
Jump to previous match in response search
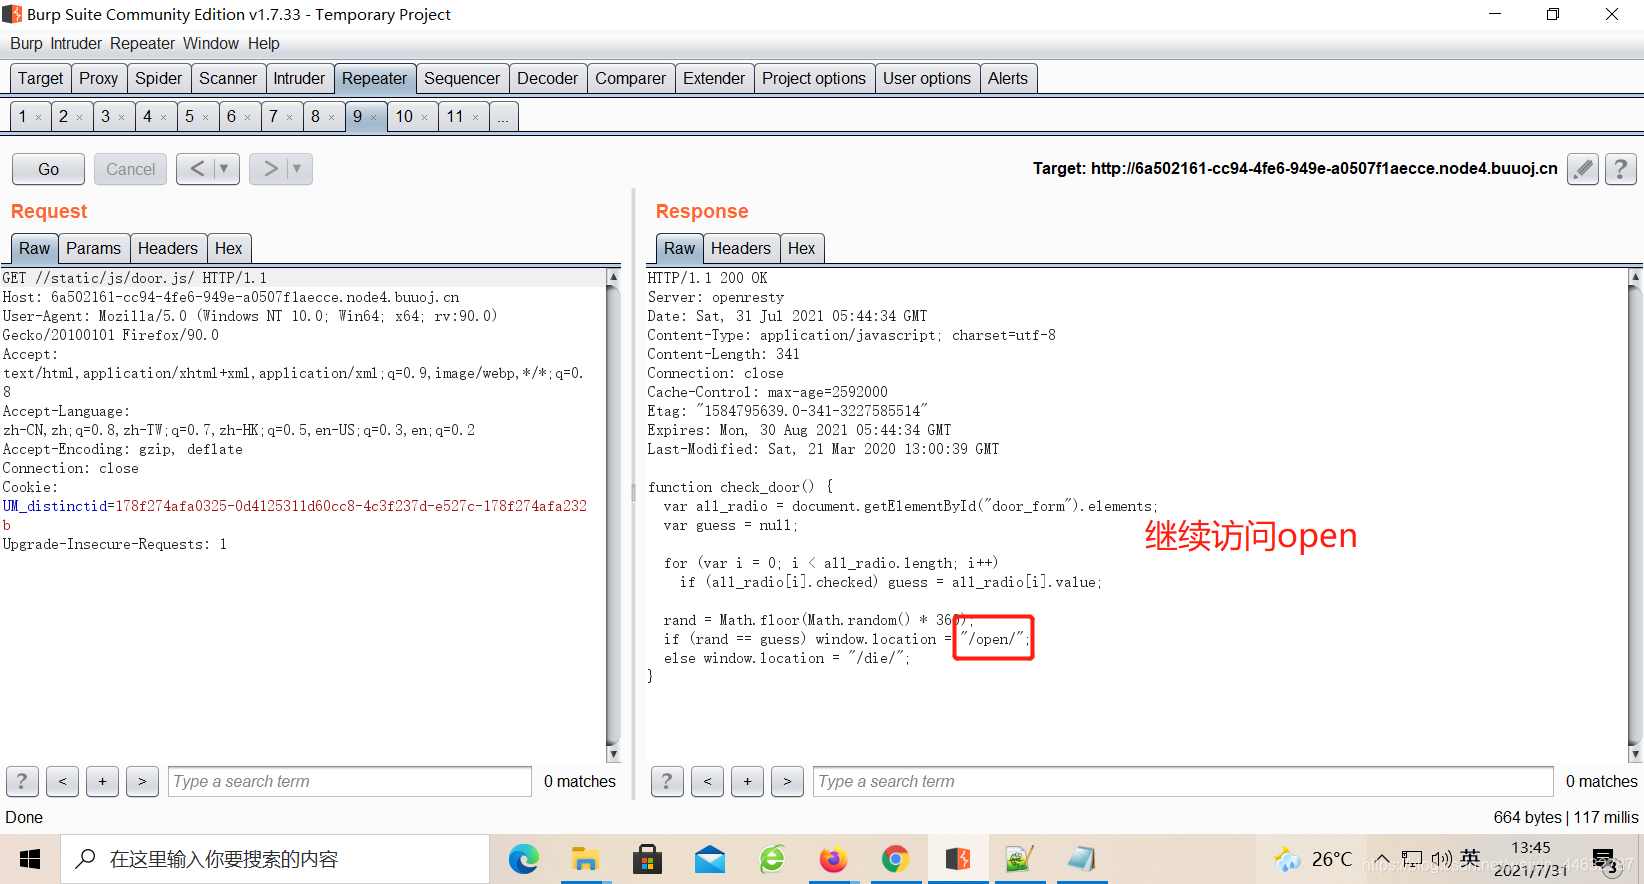[x=707, y=781]
